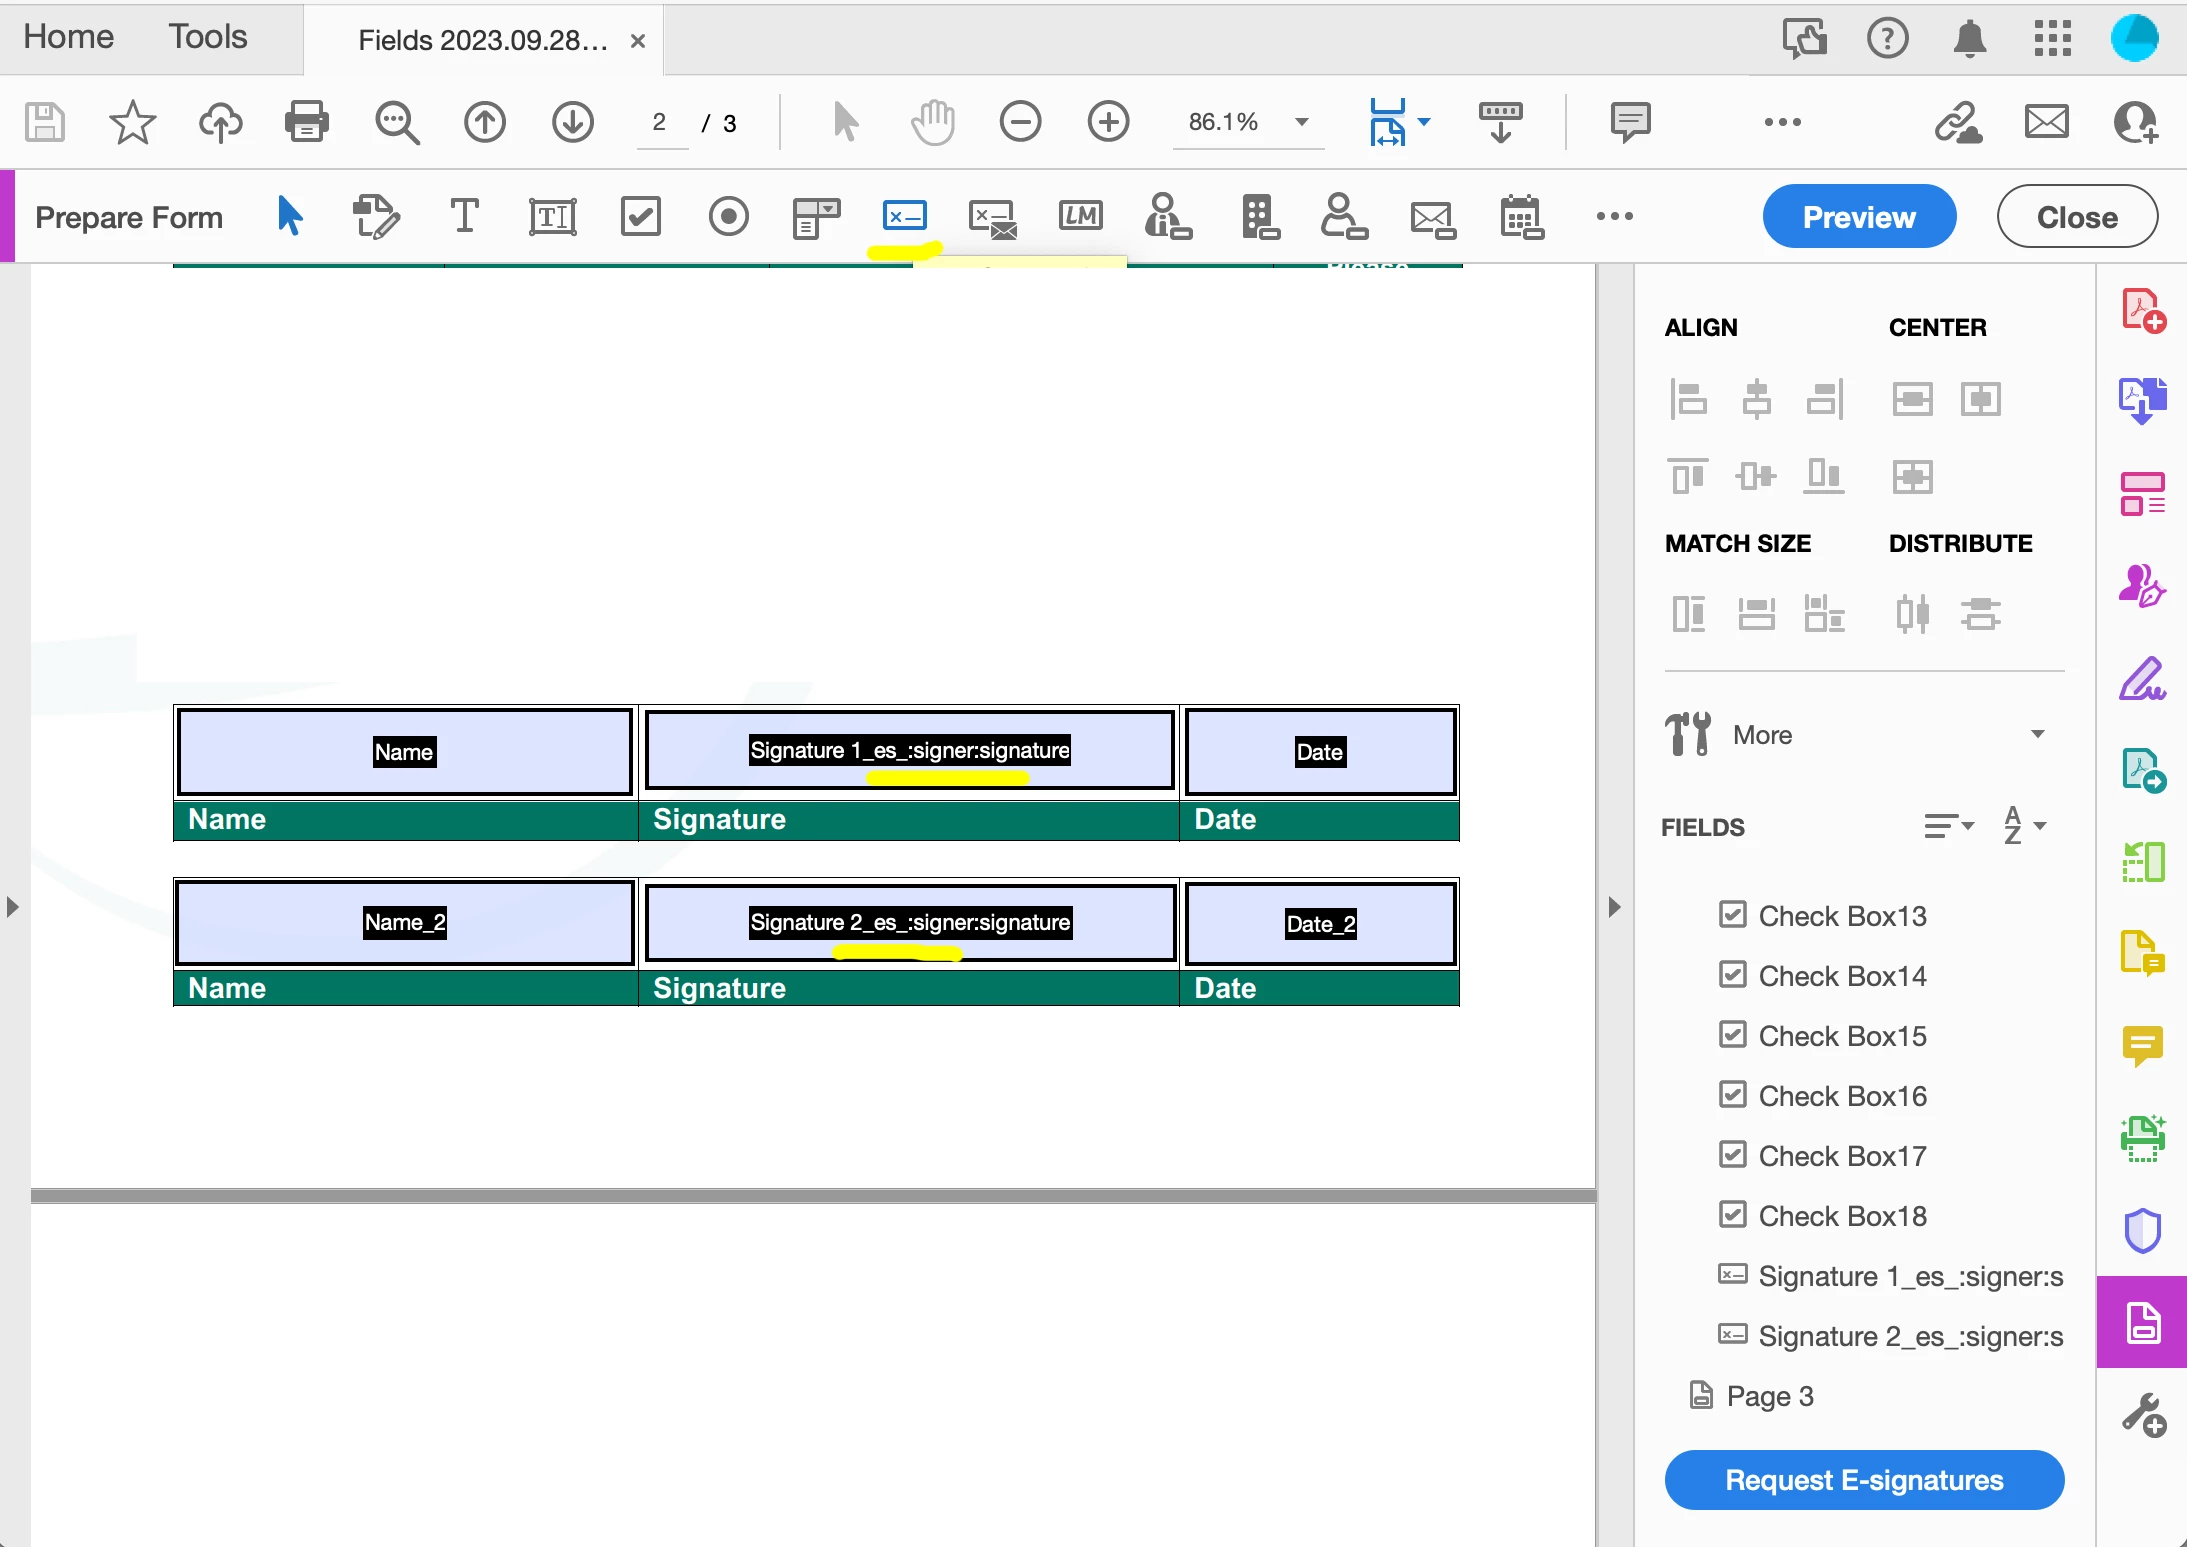Choose the Add Text Field tool
The width and height of the screenshot is (2187, 1547).
pos(552,216)
